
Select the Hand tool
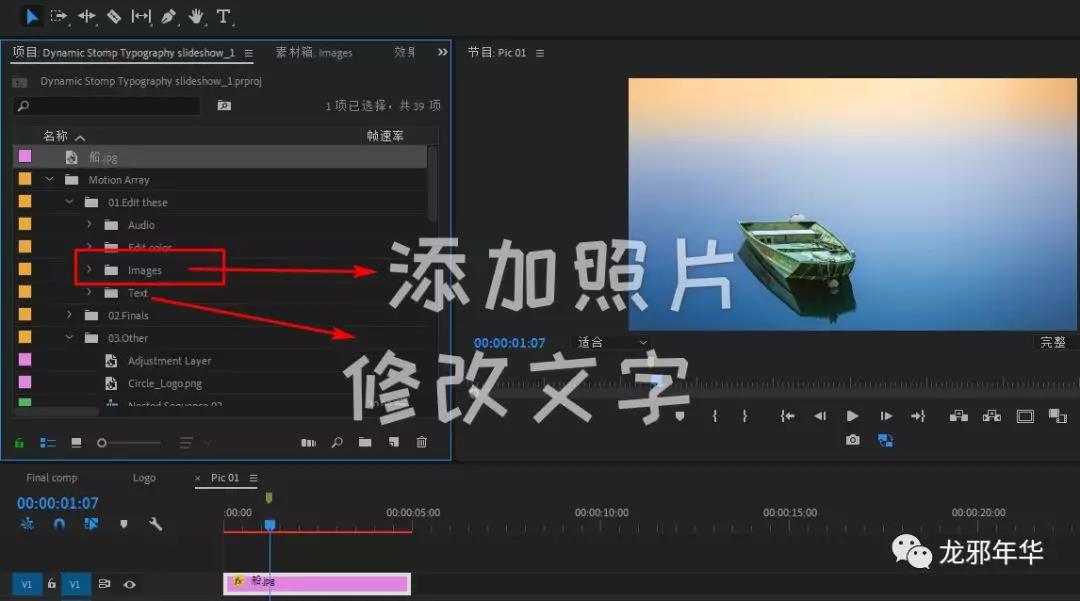click(x=196, y=16)
